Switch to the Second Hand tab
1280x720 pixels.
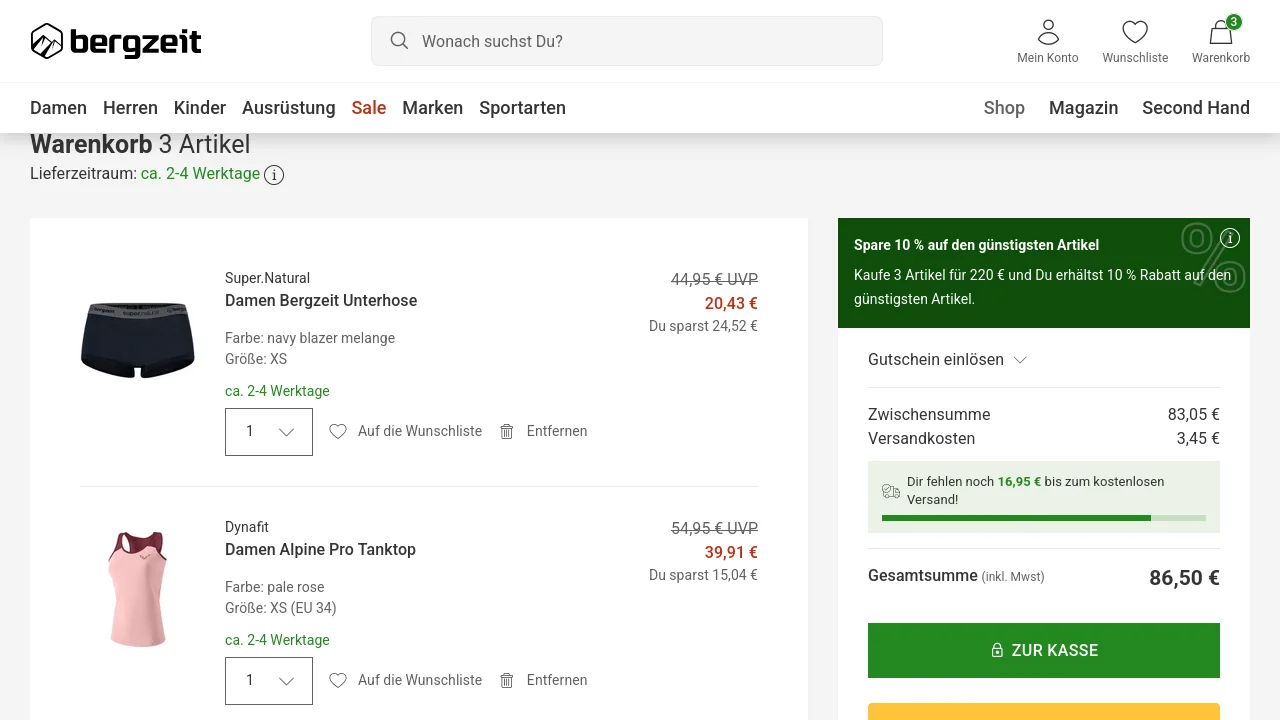tap(1196, 108)
